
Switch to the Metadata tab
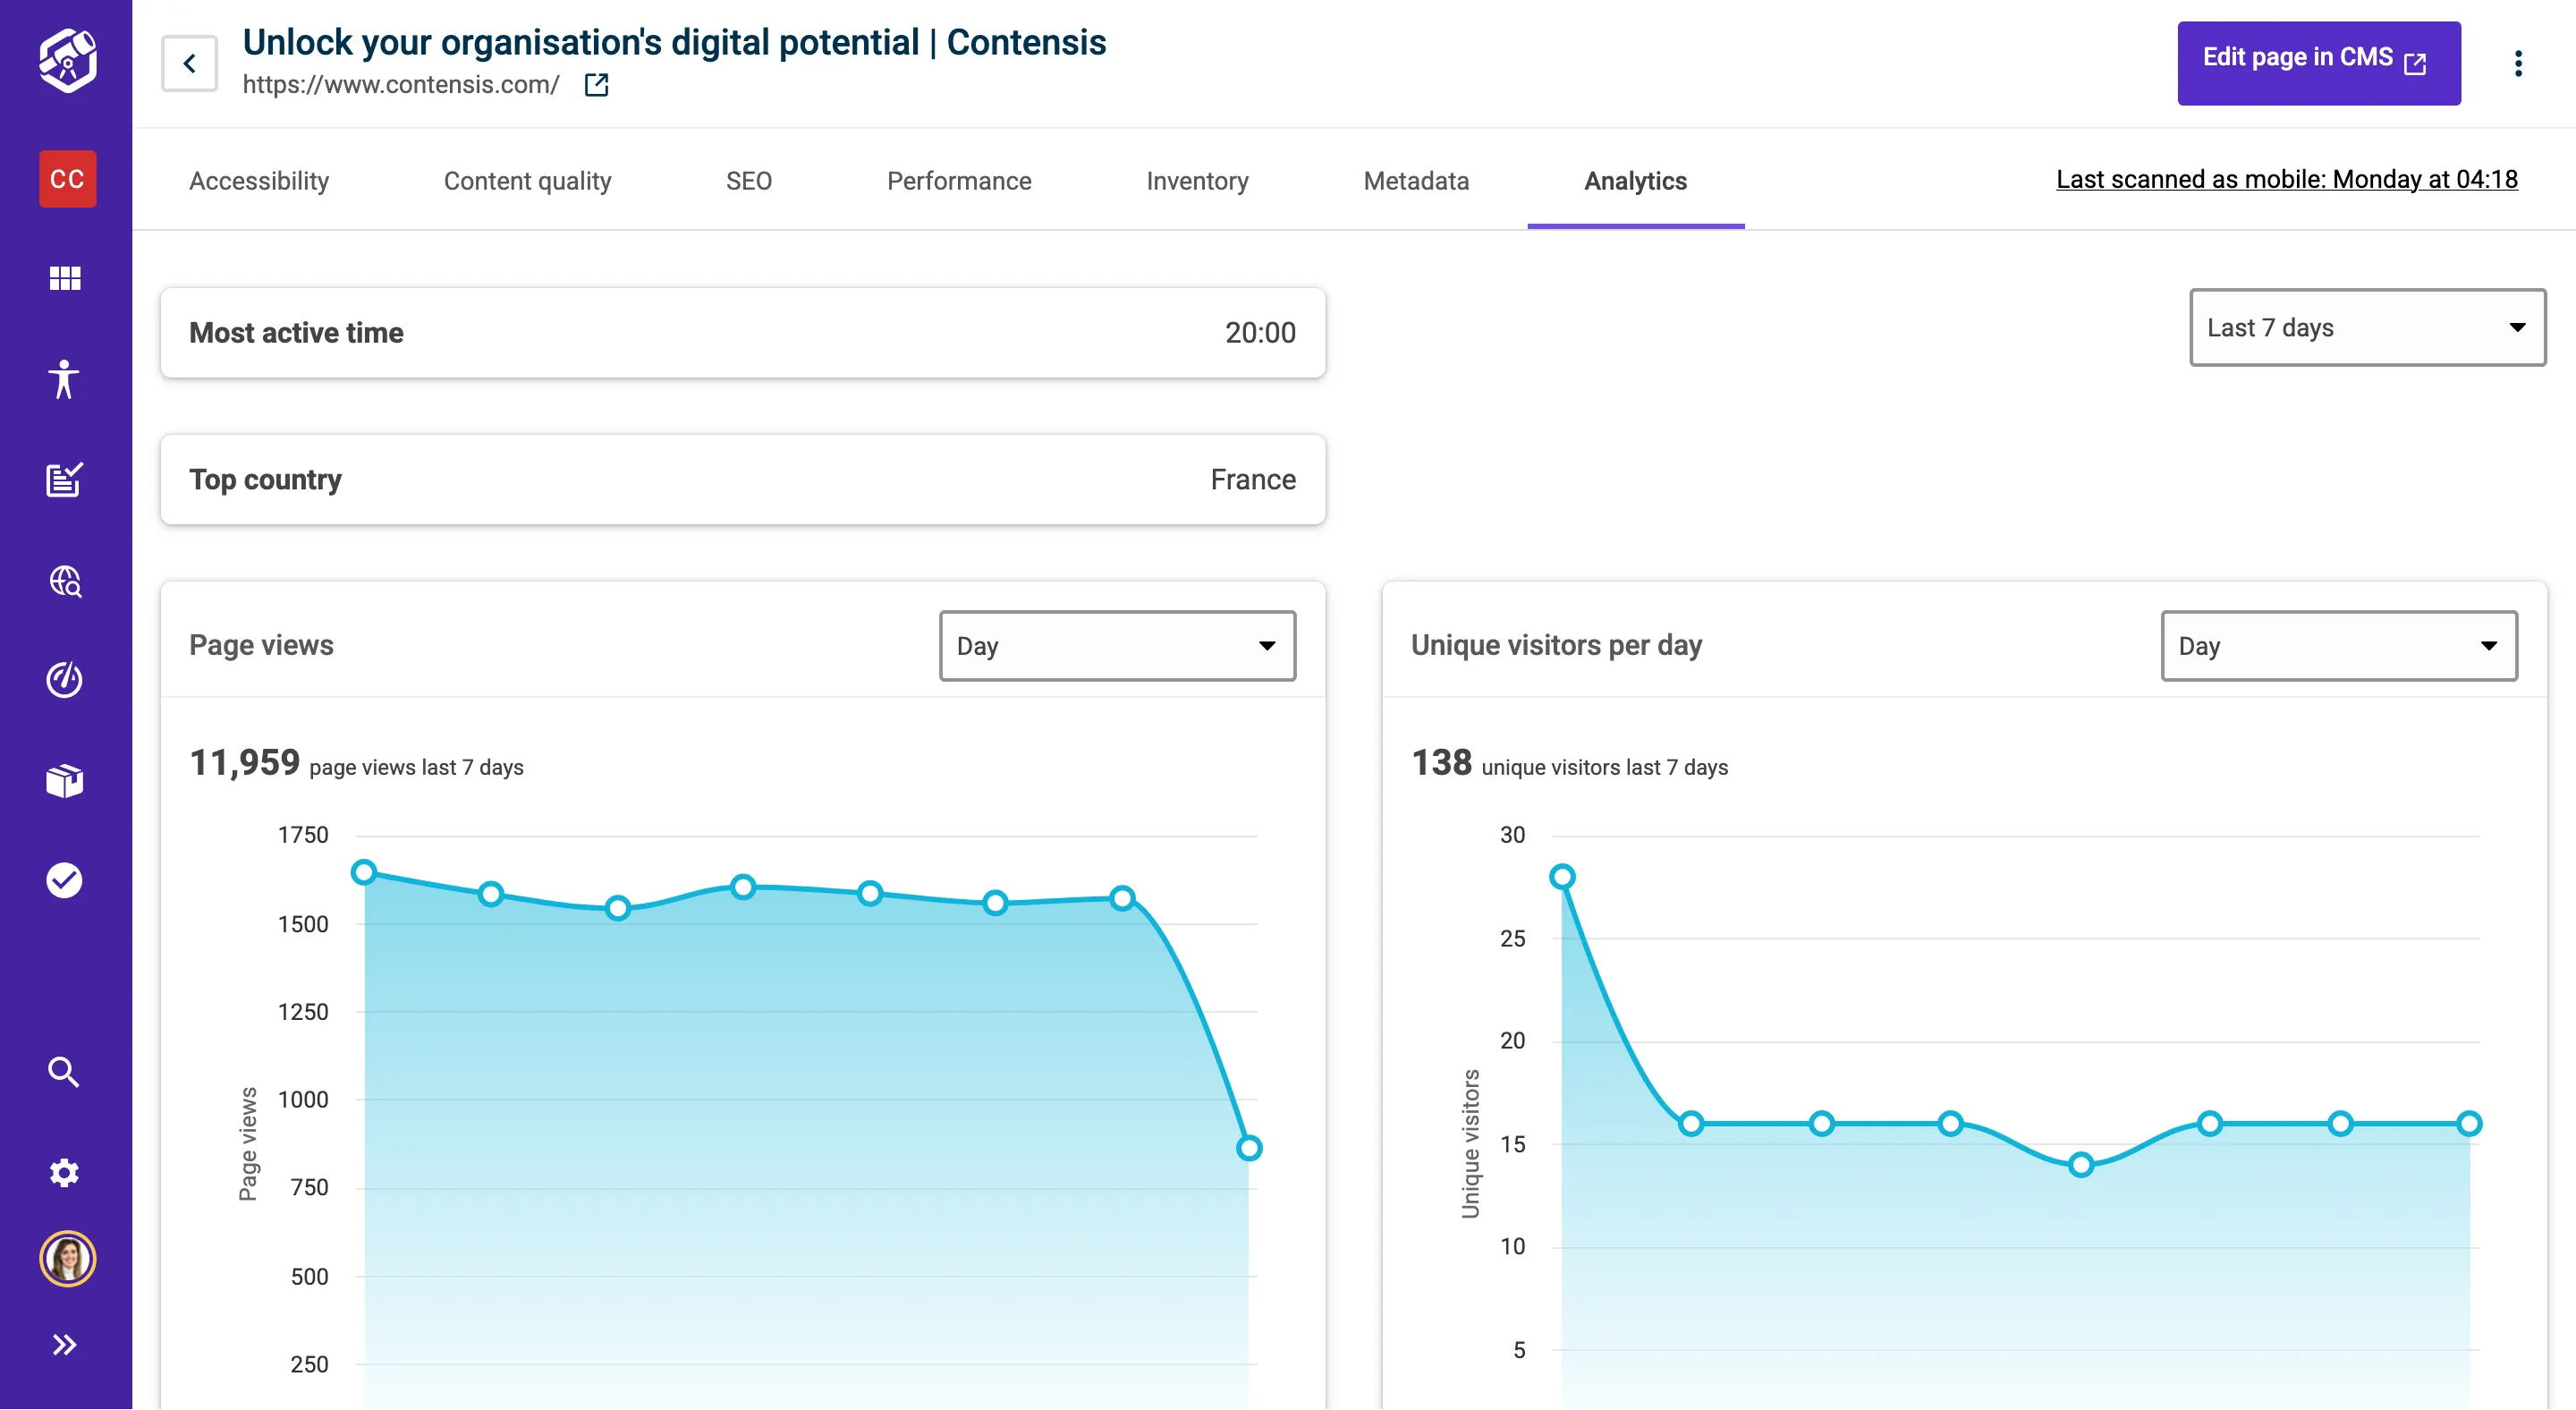pos(1416,181)
